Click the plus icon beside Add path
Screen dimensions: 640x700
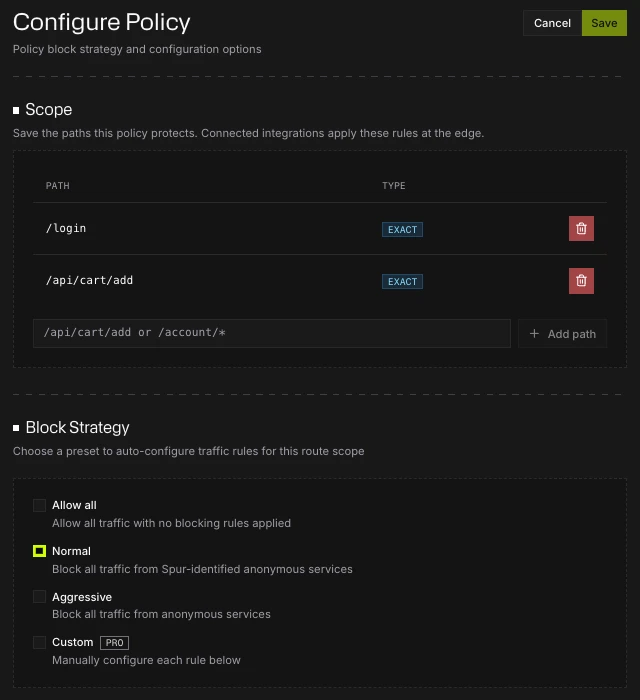point(534,333)
